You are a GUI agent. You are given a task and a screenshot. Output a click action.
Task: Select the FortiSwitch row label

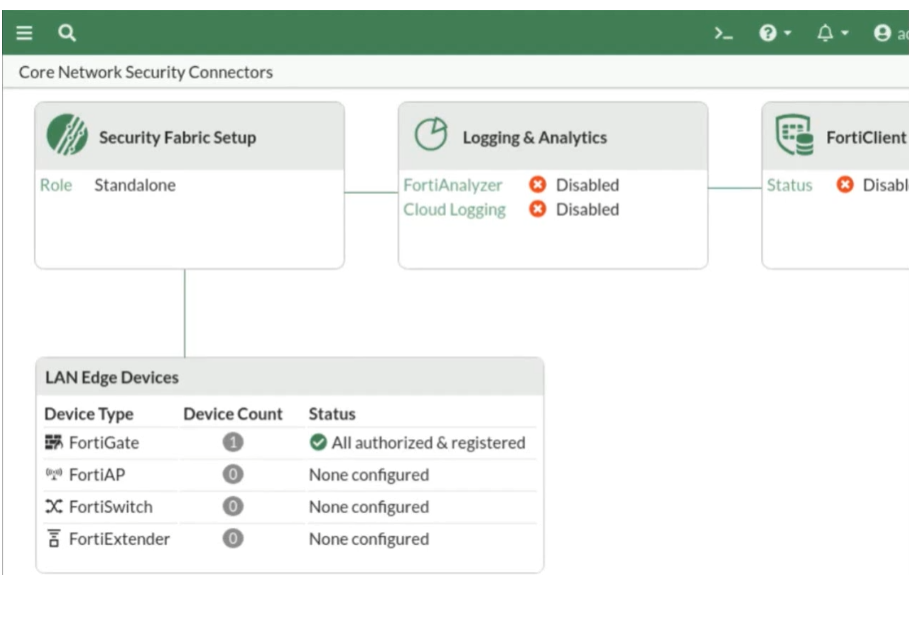(x=110, y=507)
